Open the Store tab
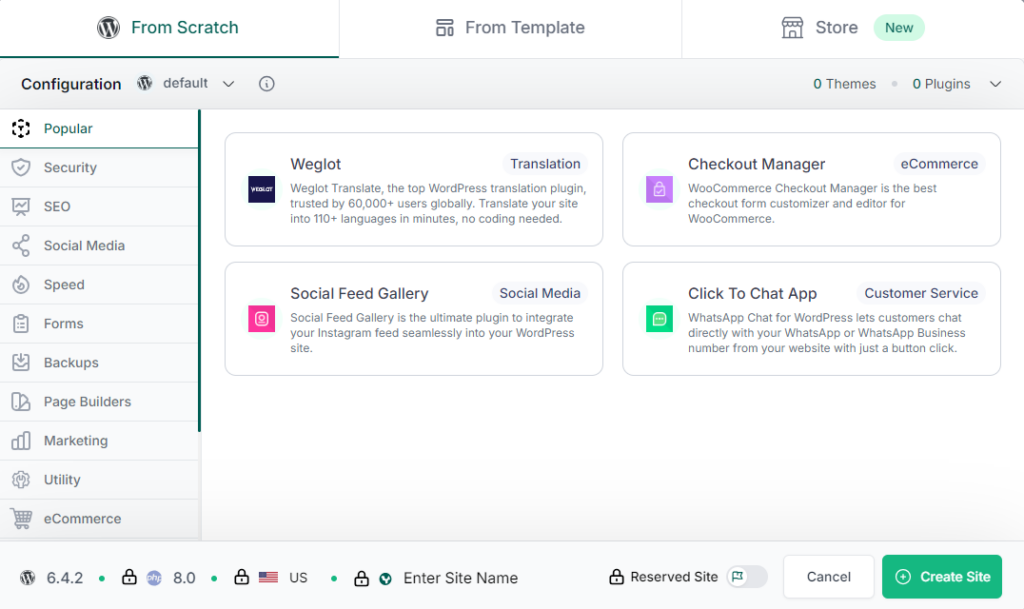 (x=852, y=28)
